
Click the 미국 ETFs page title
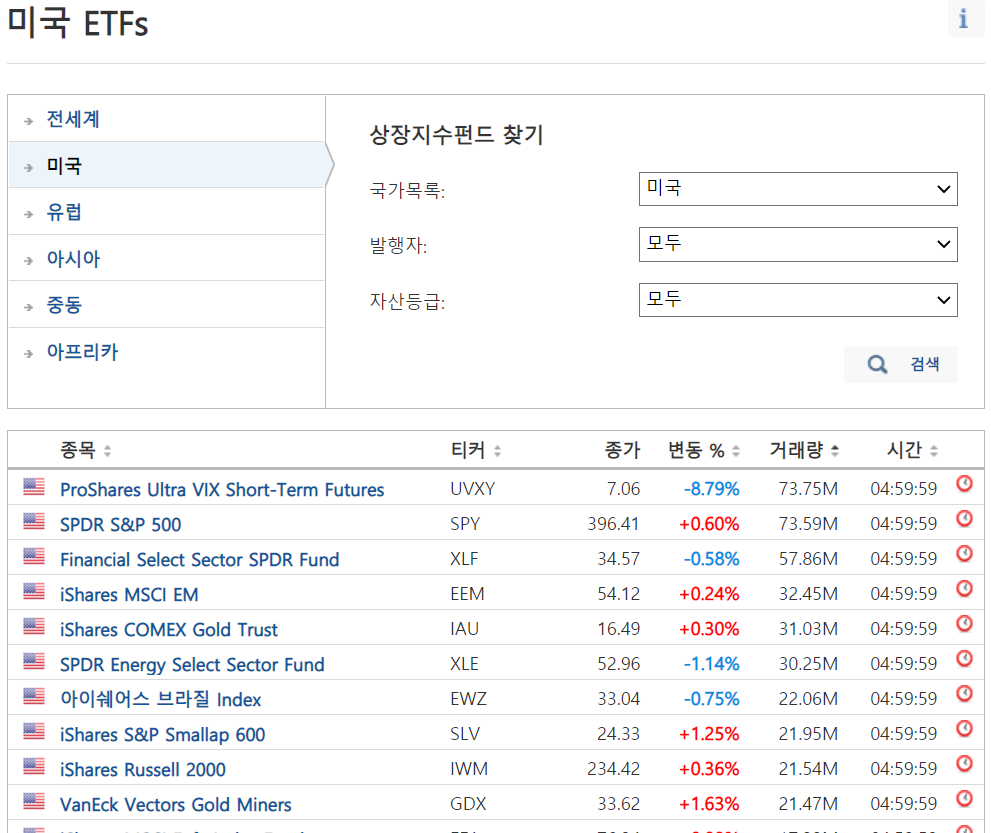(x=78, y=23)
